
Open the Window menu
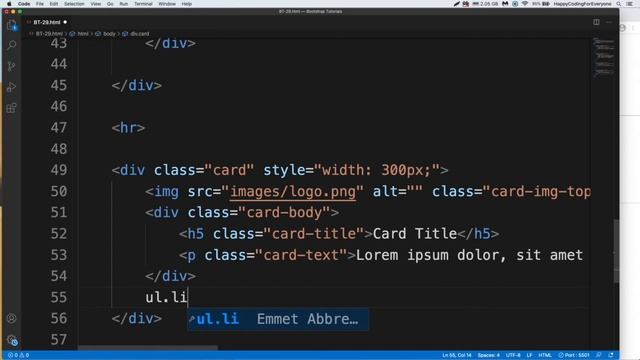[167, 4]
